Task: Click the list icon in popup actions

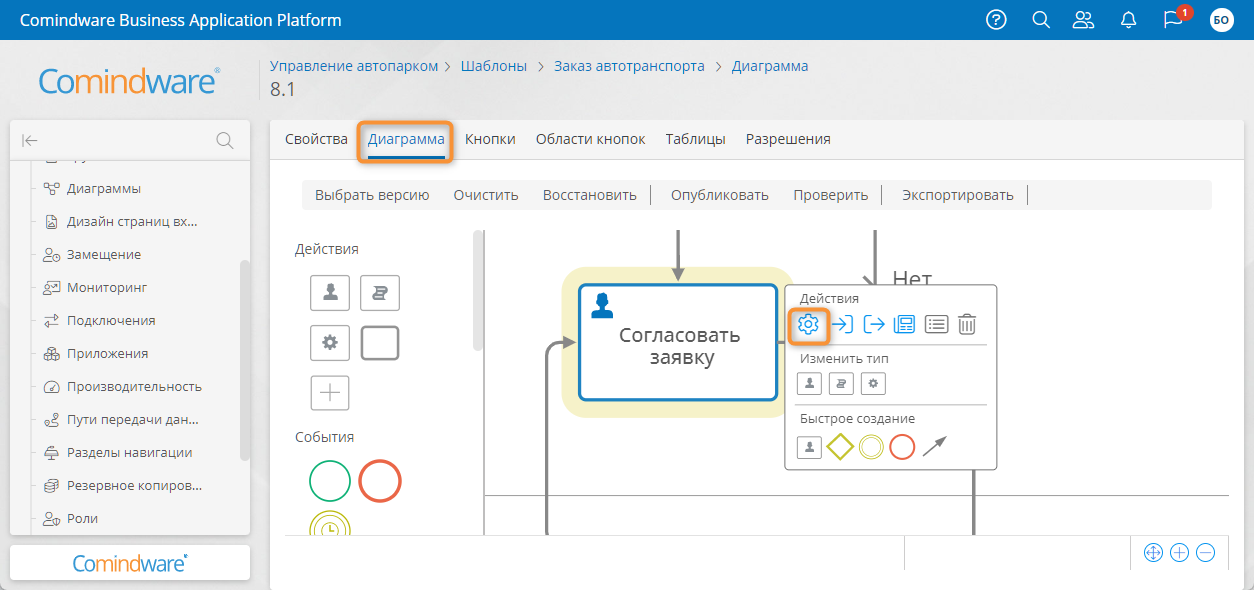Action: 936,323
